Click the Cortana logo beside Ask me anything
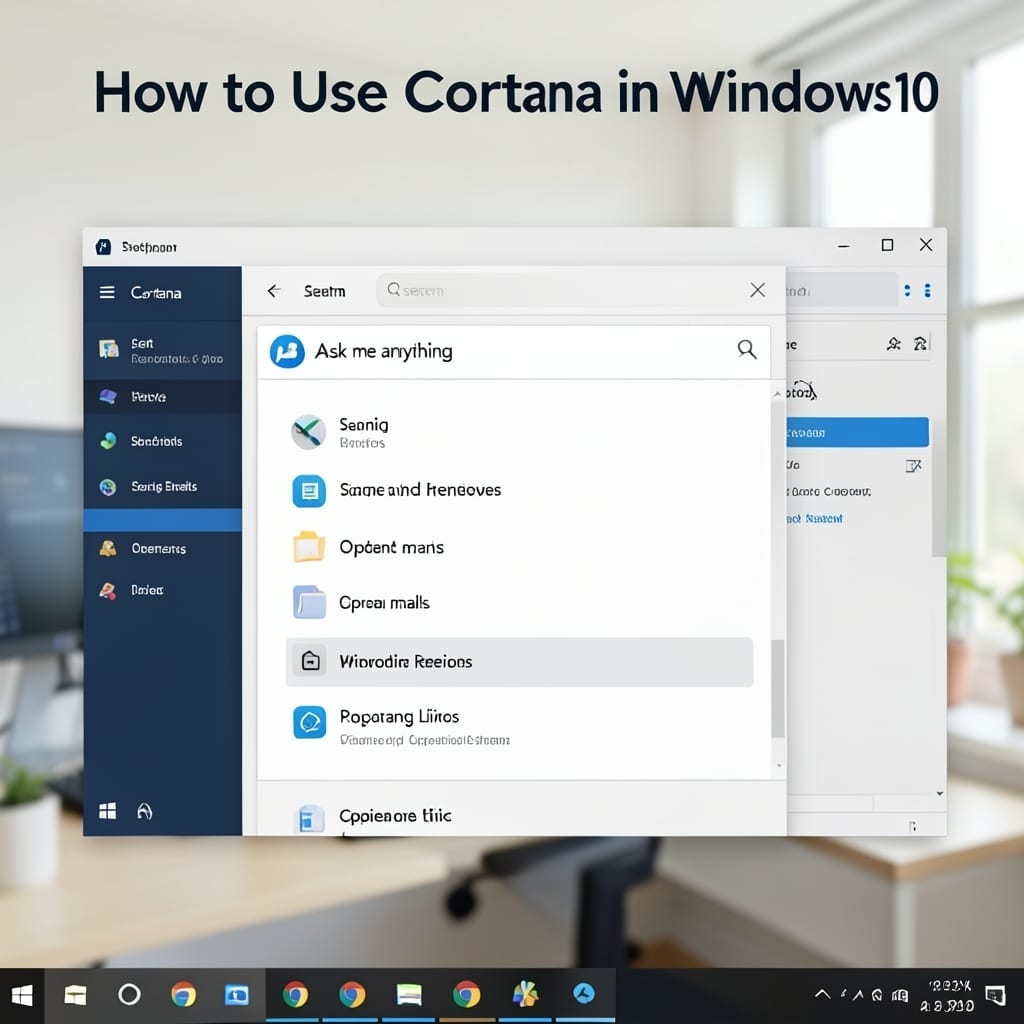Image resolution: width=1024 pixels, height=1024 pixels. pos(287,351)
